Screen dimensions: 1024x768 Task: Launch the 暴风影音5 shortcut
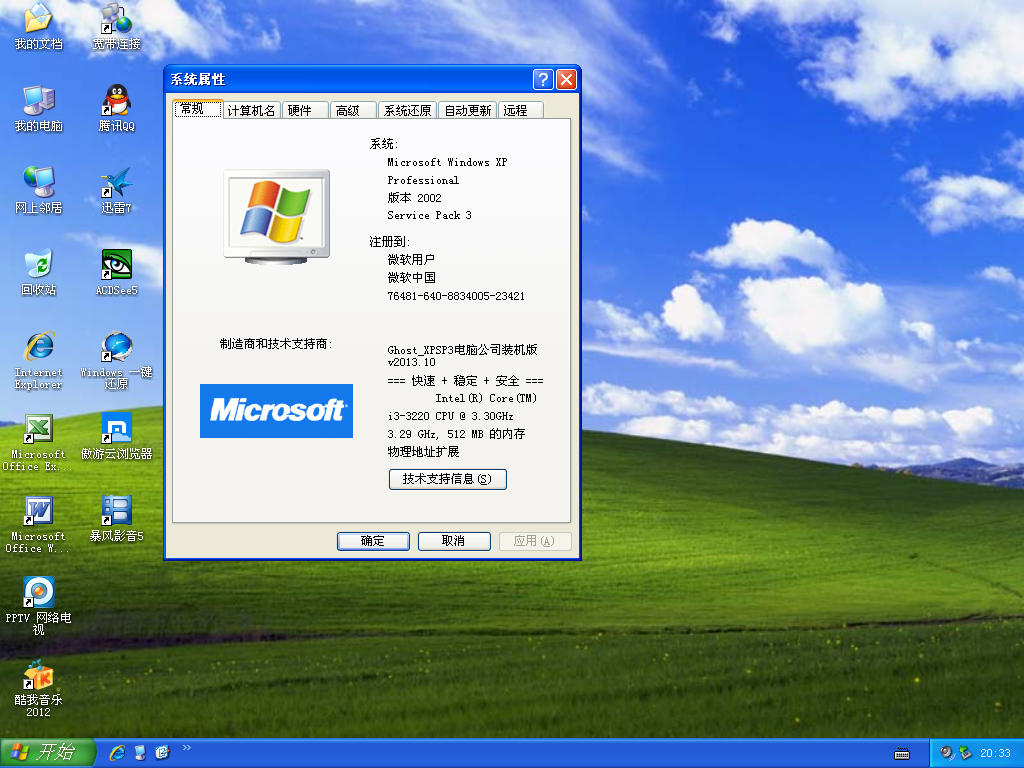click(x=116, y=519)
